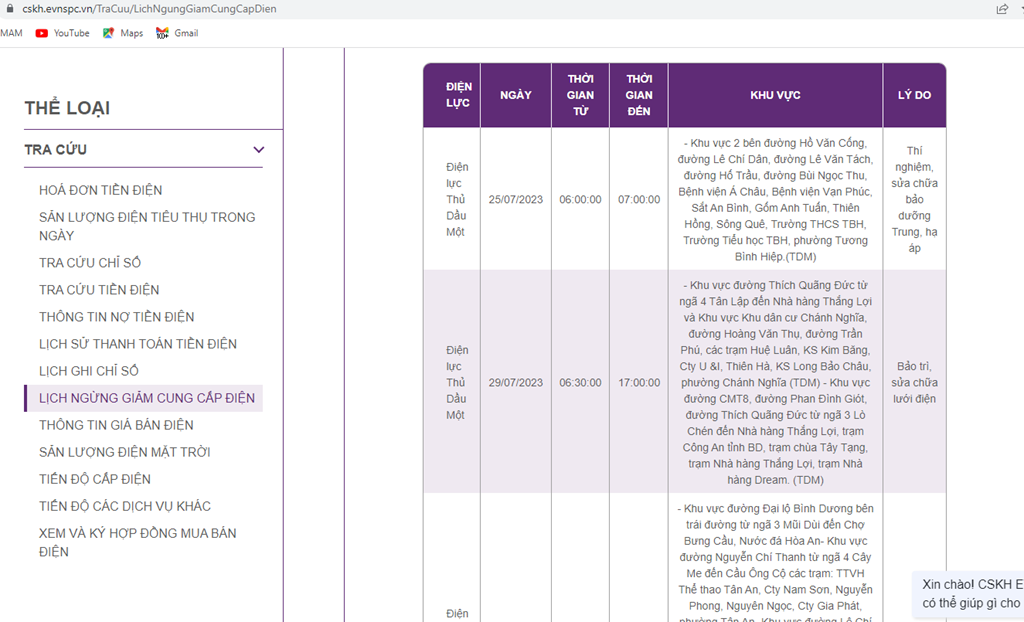This screenshot has width=1024, height=622.
Task: Open SẢN LƯỢNG ĐIỆN TIÊU THỤ TRONG NGÀY
Action: (x=147, y=226)
